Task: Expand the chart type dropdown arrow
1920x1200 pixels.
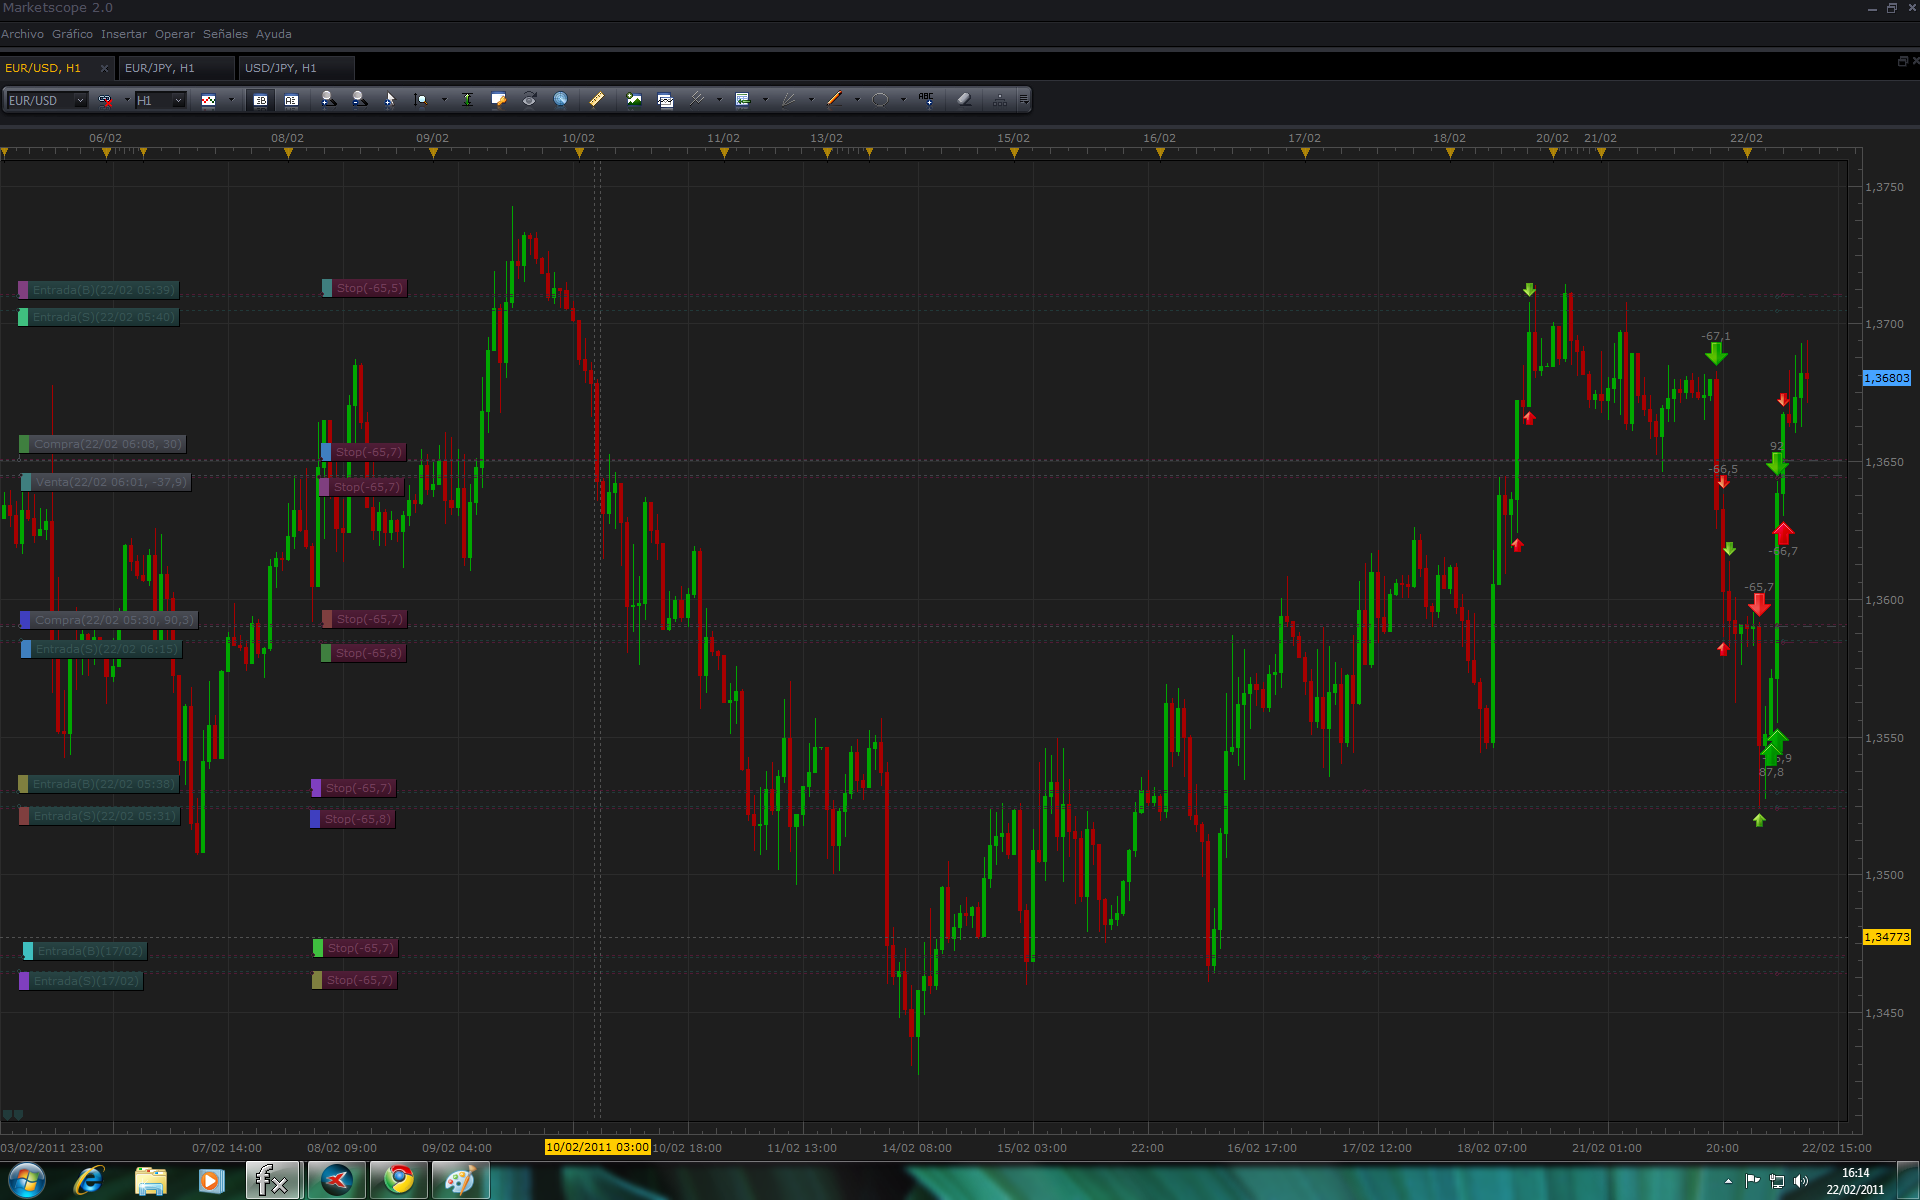Action: [x=231, y=100]
